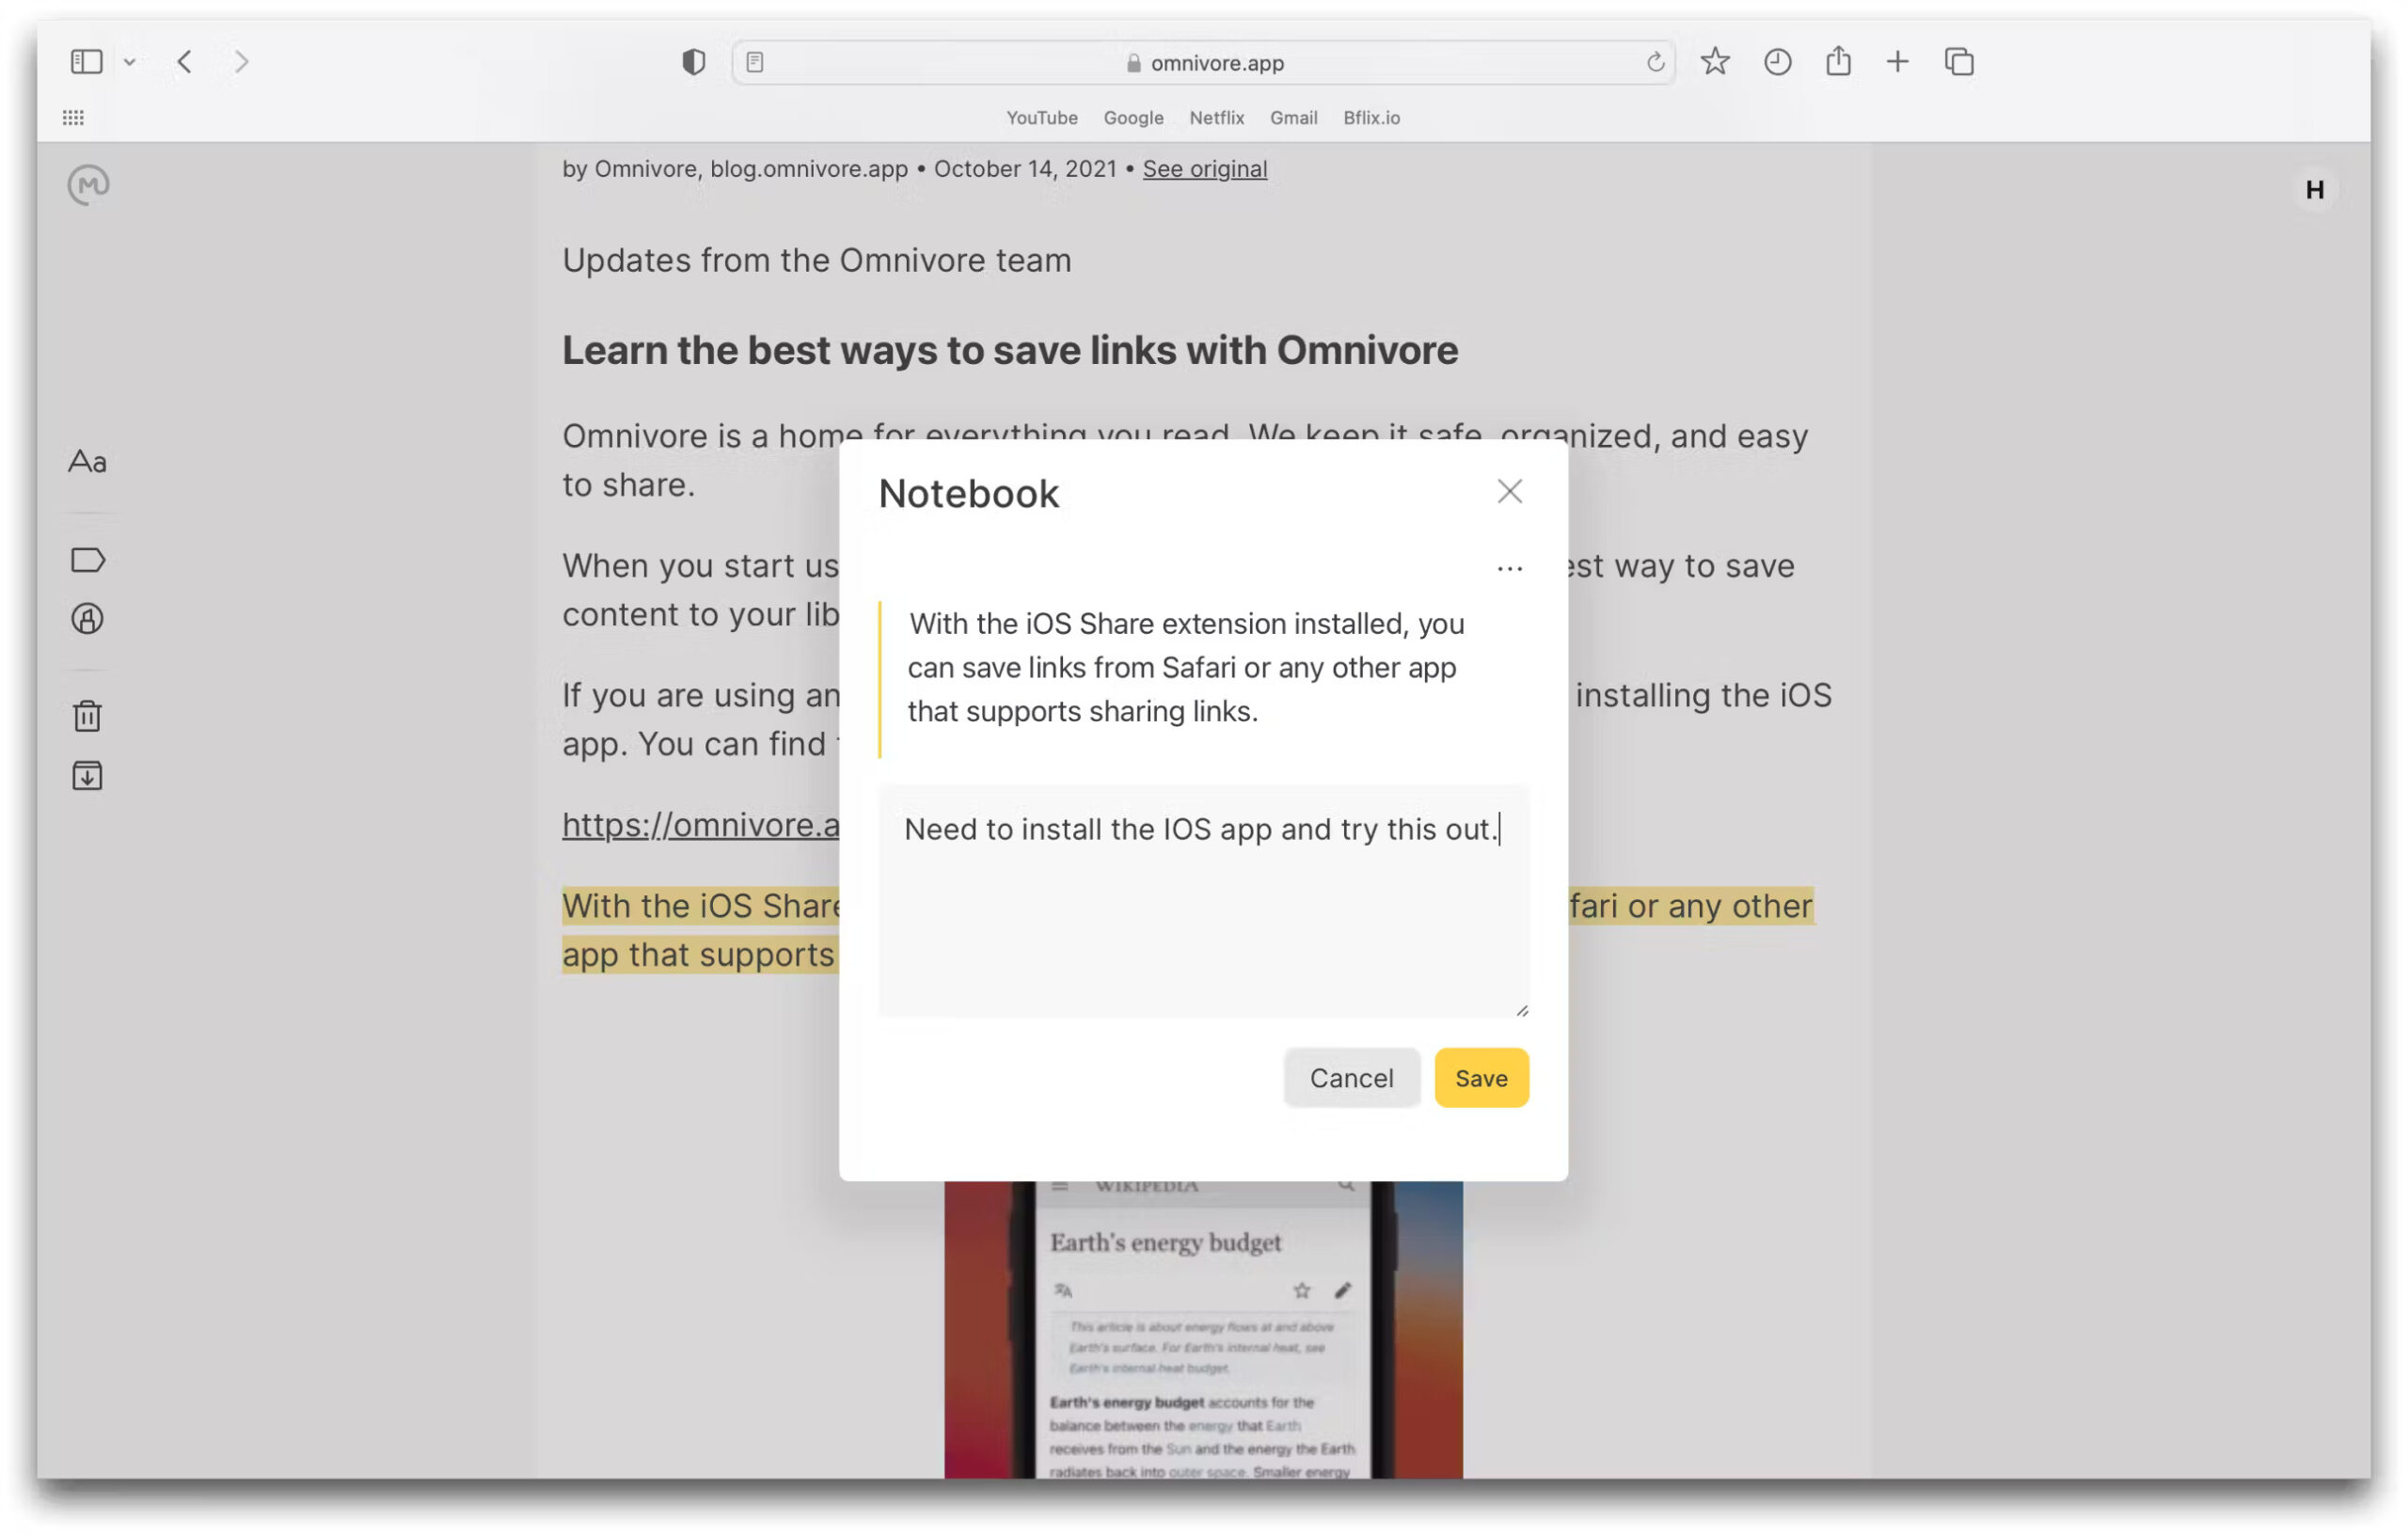Screen dimensions: 2408x1534
Task: Open reader text settings (Aa)
Action: (88, 461)
